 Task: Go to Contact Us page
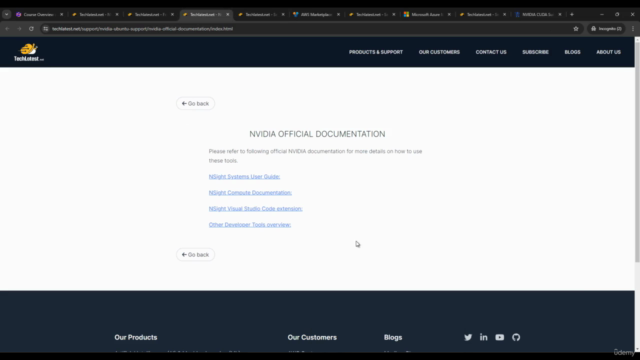coord(491,52)
